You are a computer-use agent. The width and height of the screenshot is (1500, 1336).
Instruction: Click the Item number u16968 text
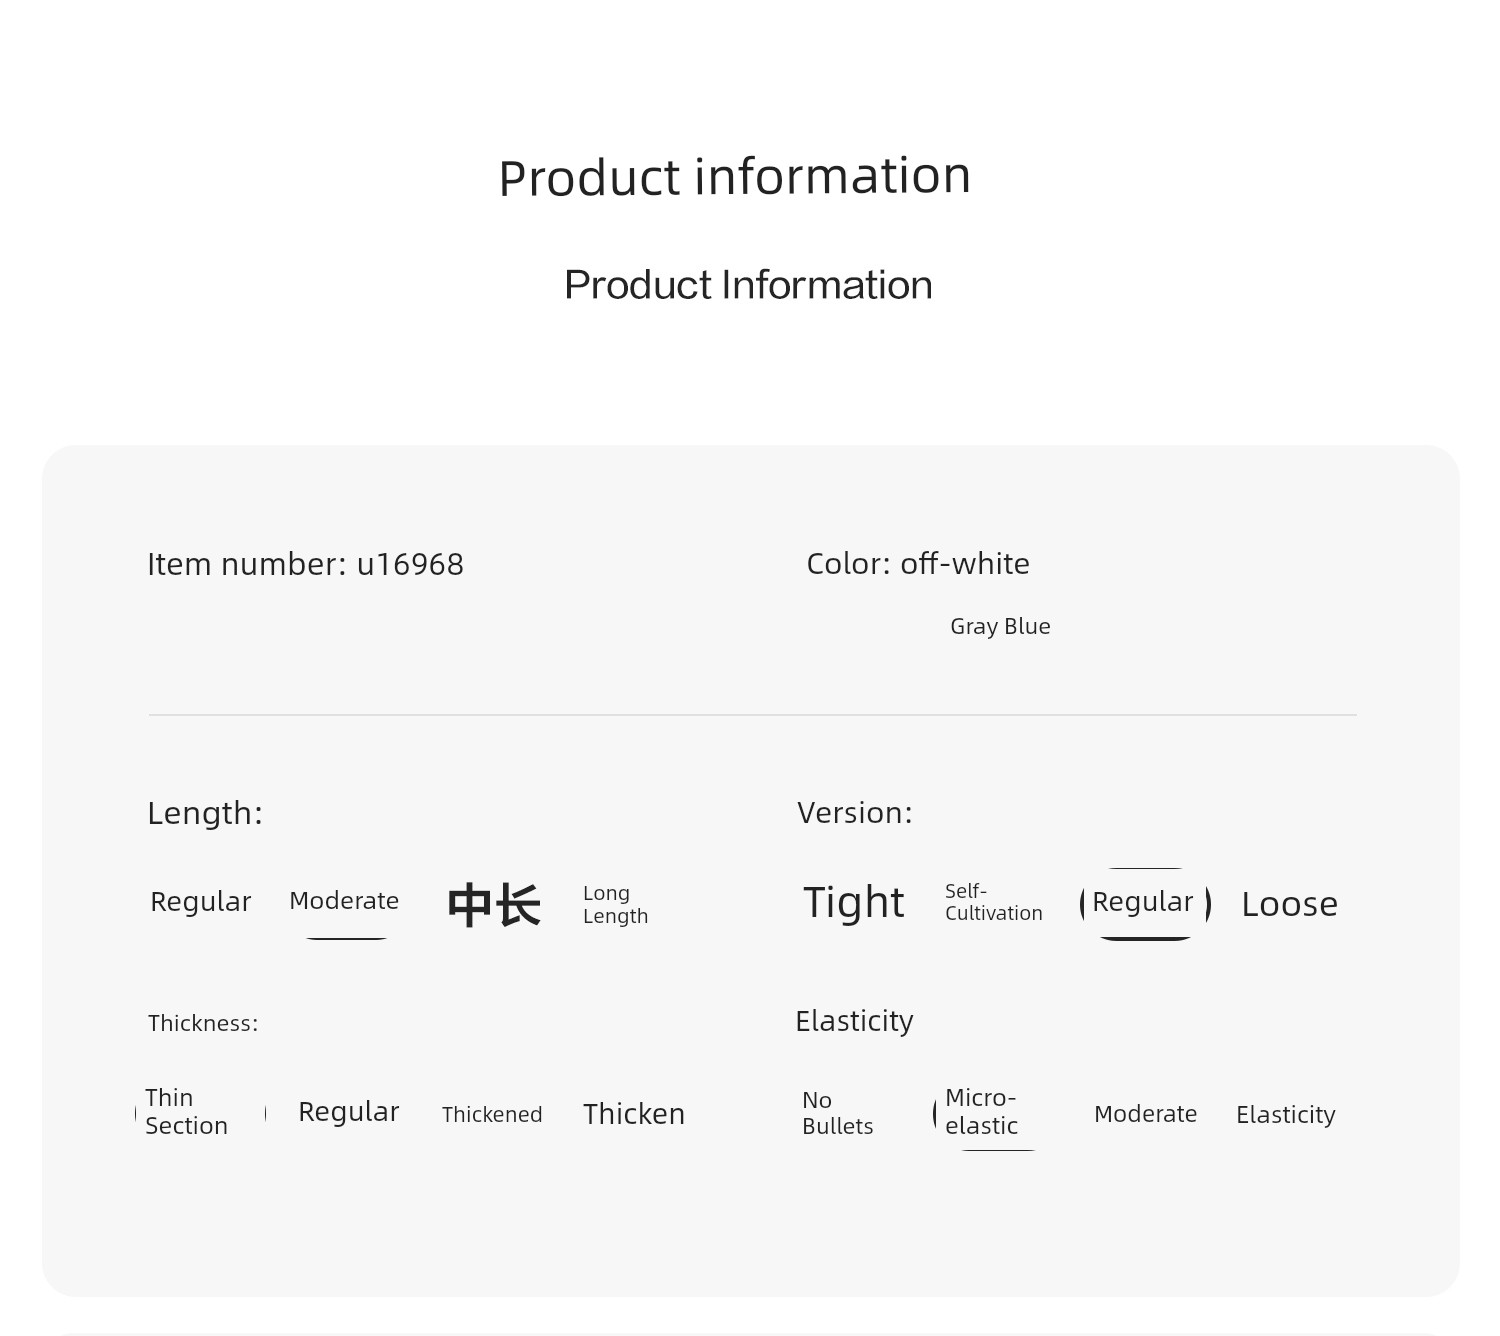pos(305,564)
